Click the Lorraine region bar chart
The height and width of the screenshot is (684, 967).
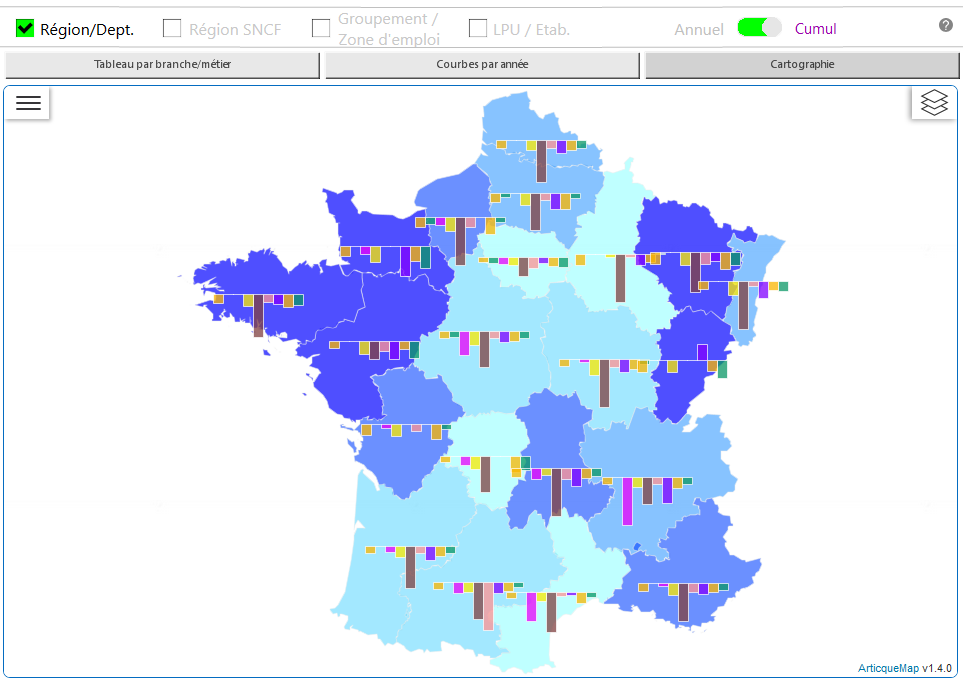pyautogui.click(x=695, y=270)
